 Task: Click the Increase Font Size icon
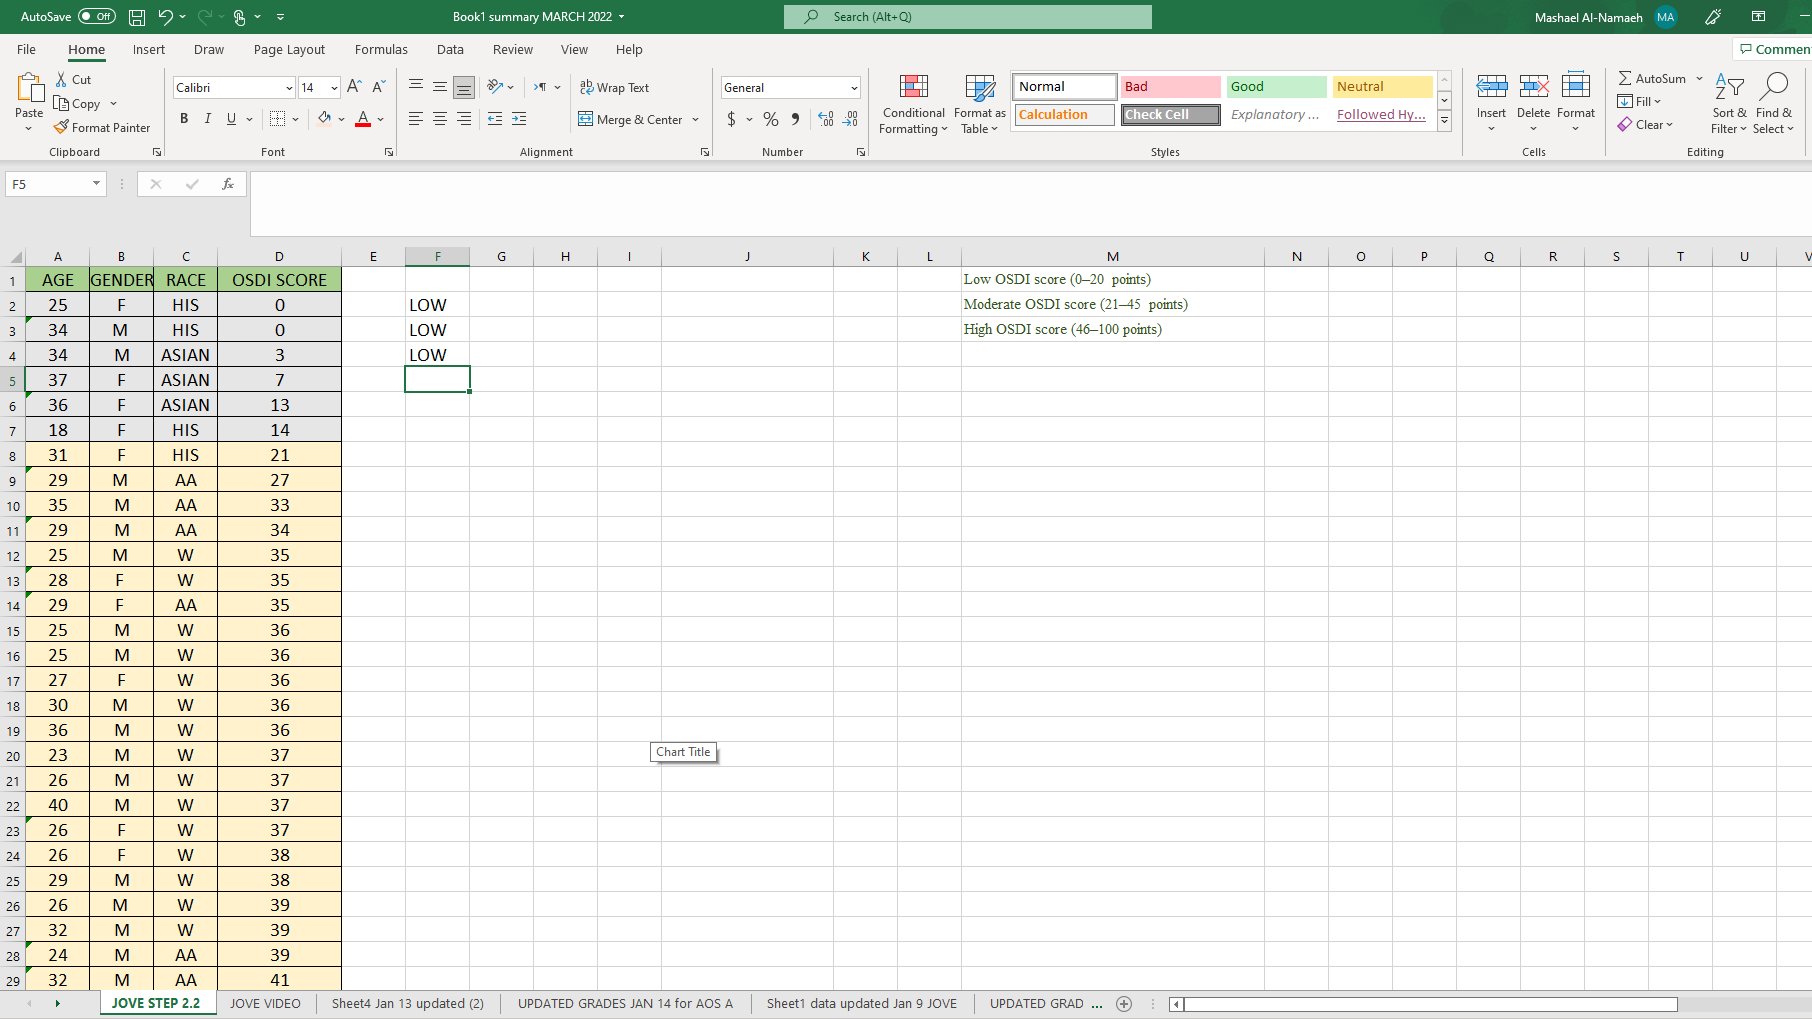click(354, 87)
